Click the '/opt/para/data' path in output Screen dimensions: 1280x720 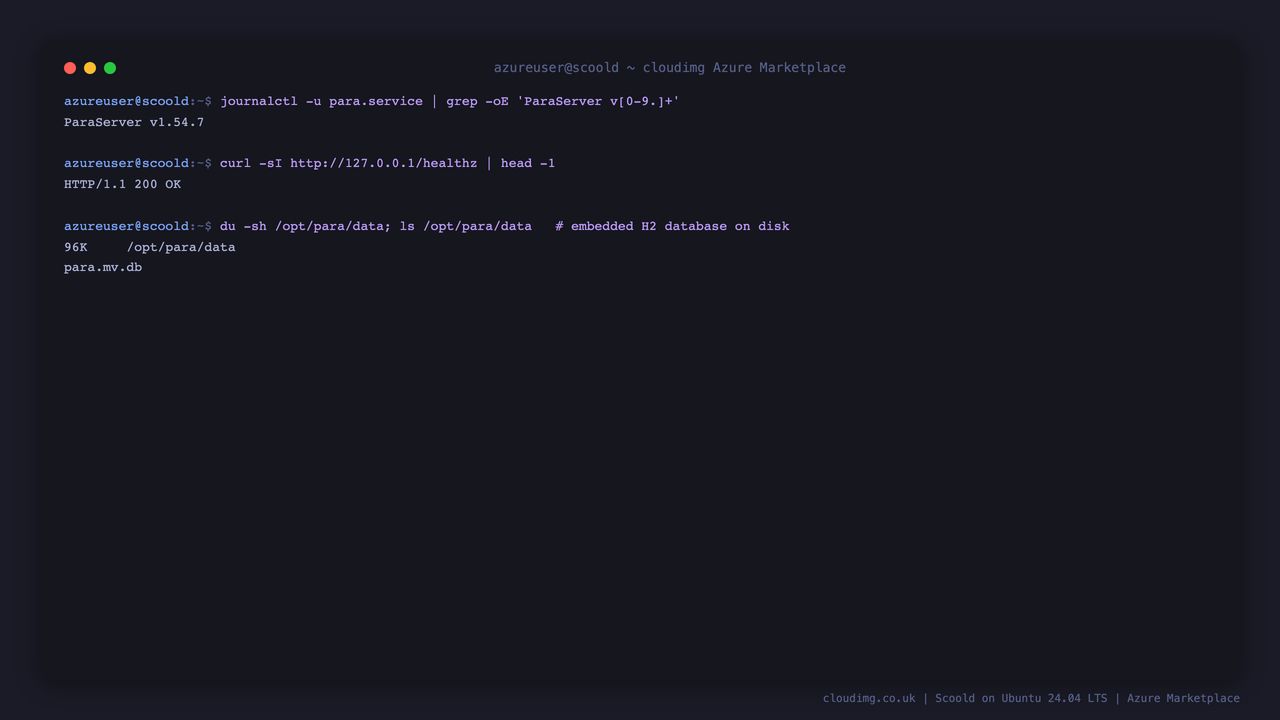(181, 248)
